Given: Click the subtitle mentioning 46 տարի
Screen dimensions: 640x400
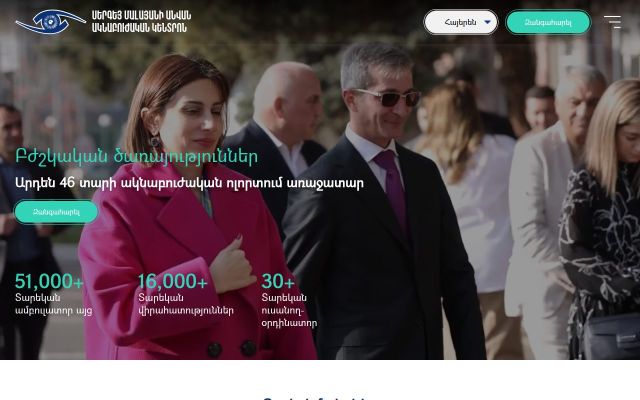Looking at the screenshot, I should [189, 183].
